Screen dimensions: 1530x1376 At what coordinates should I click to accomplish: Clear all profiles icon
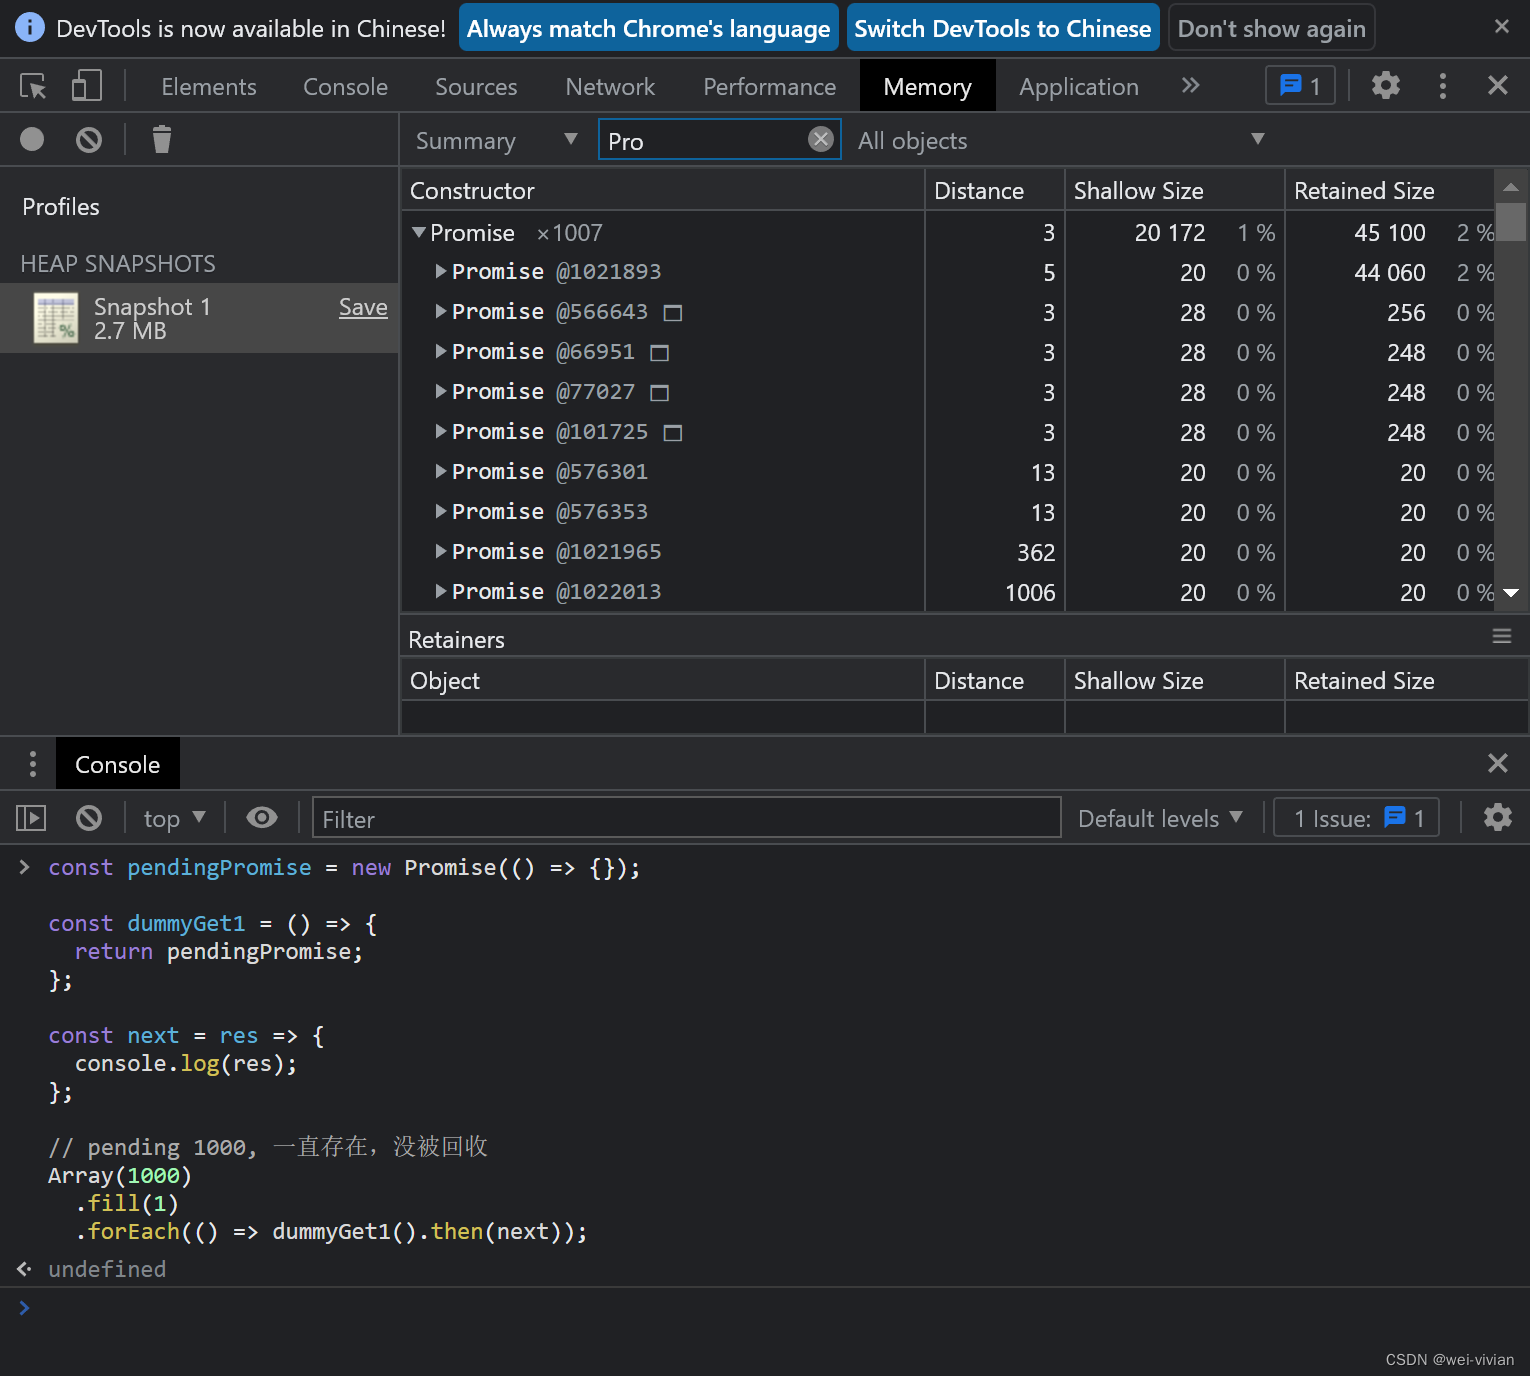pos(89,139)
